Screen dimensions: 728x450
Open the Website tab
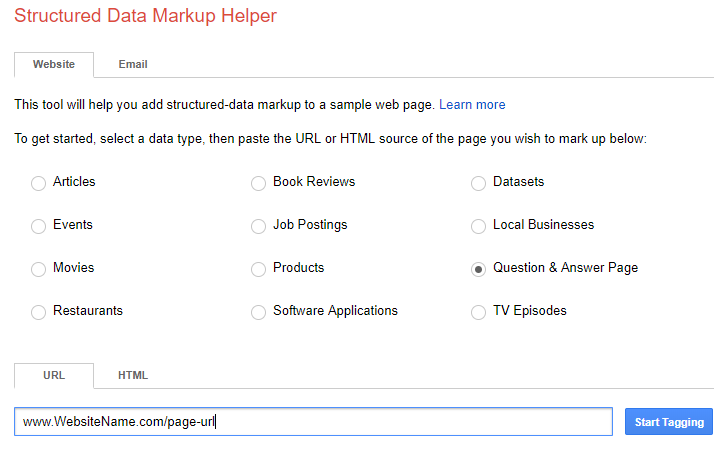click(x=54, y=64)
